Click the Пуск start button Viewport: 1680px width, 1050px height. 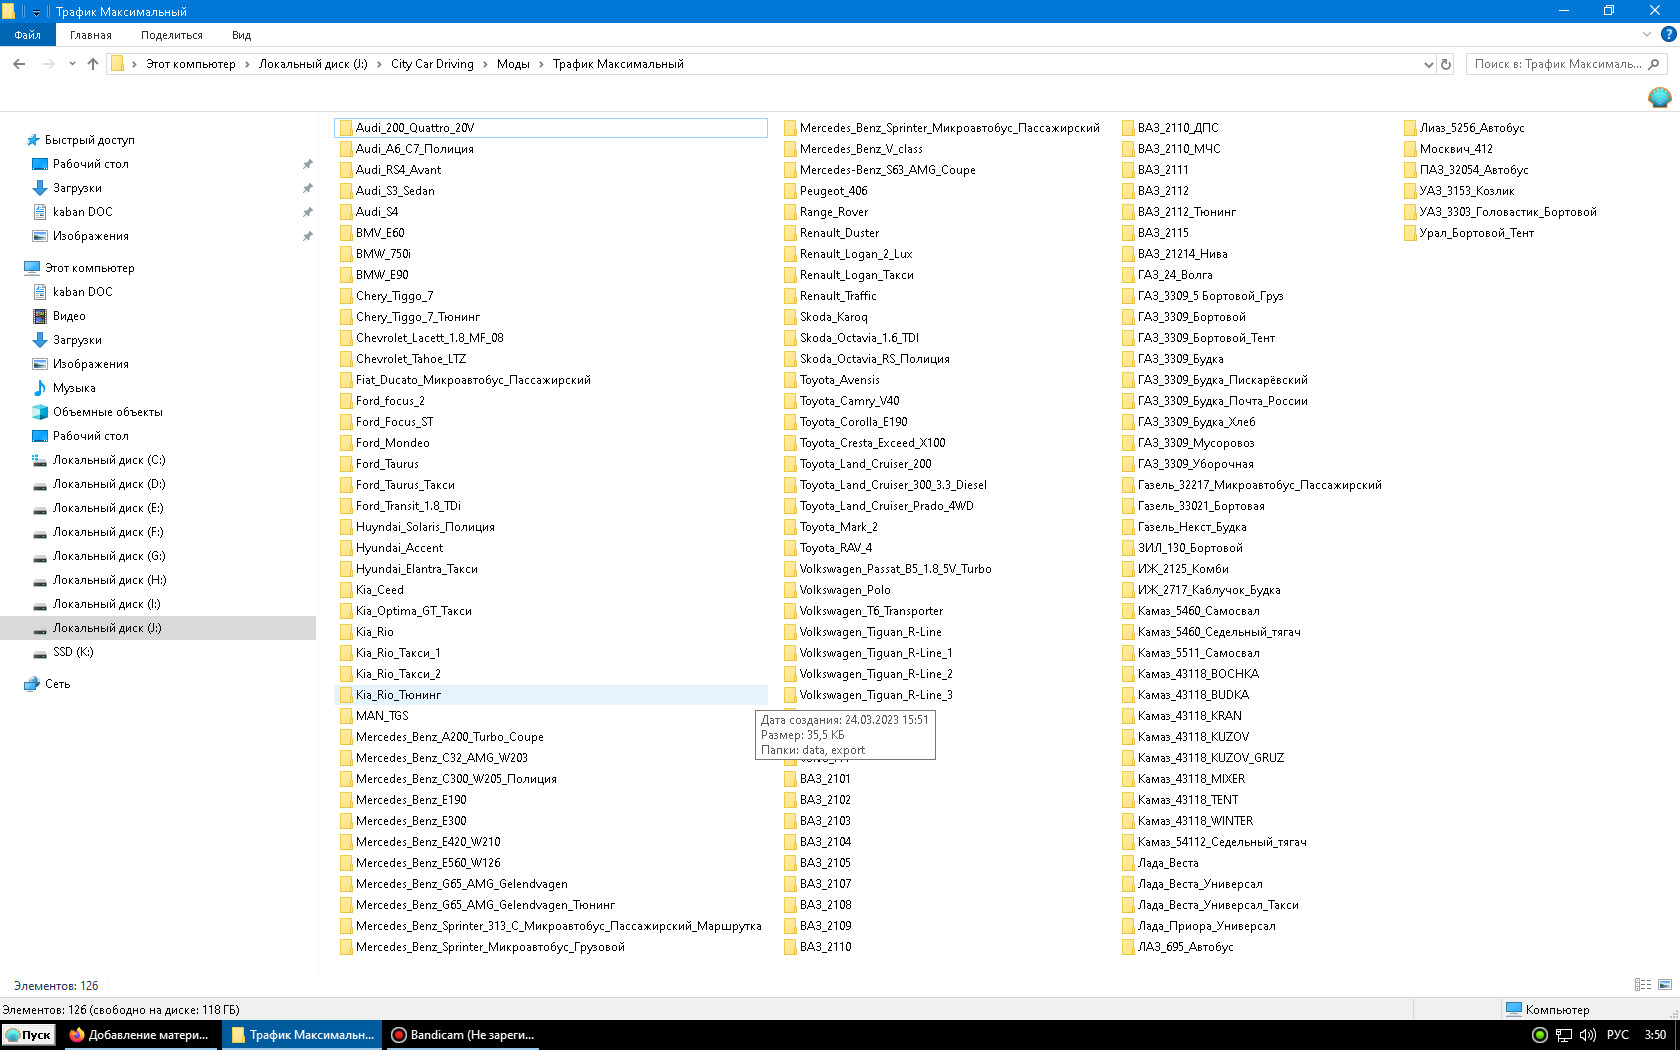[x=28, y=1035]
